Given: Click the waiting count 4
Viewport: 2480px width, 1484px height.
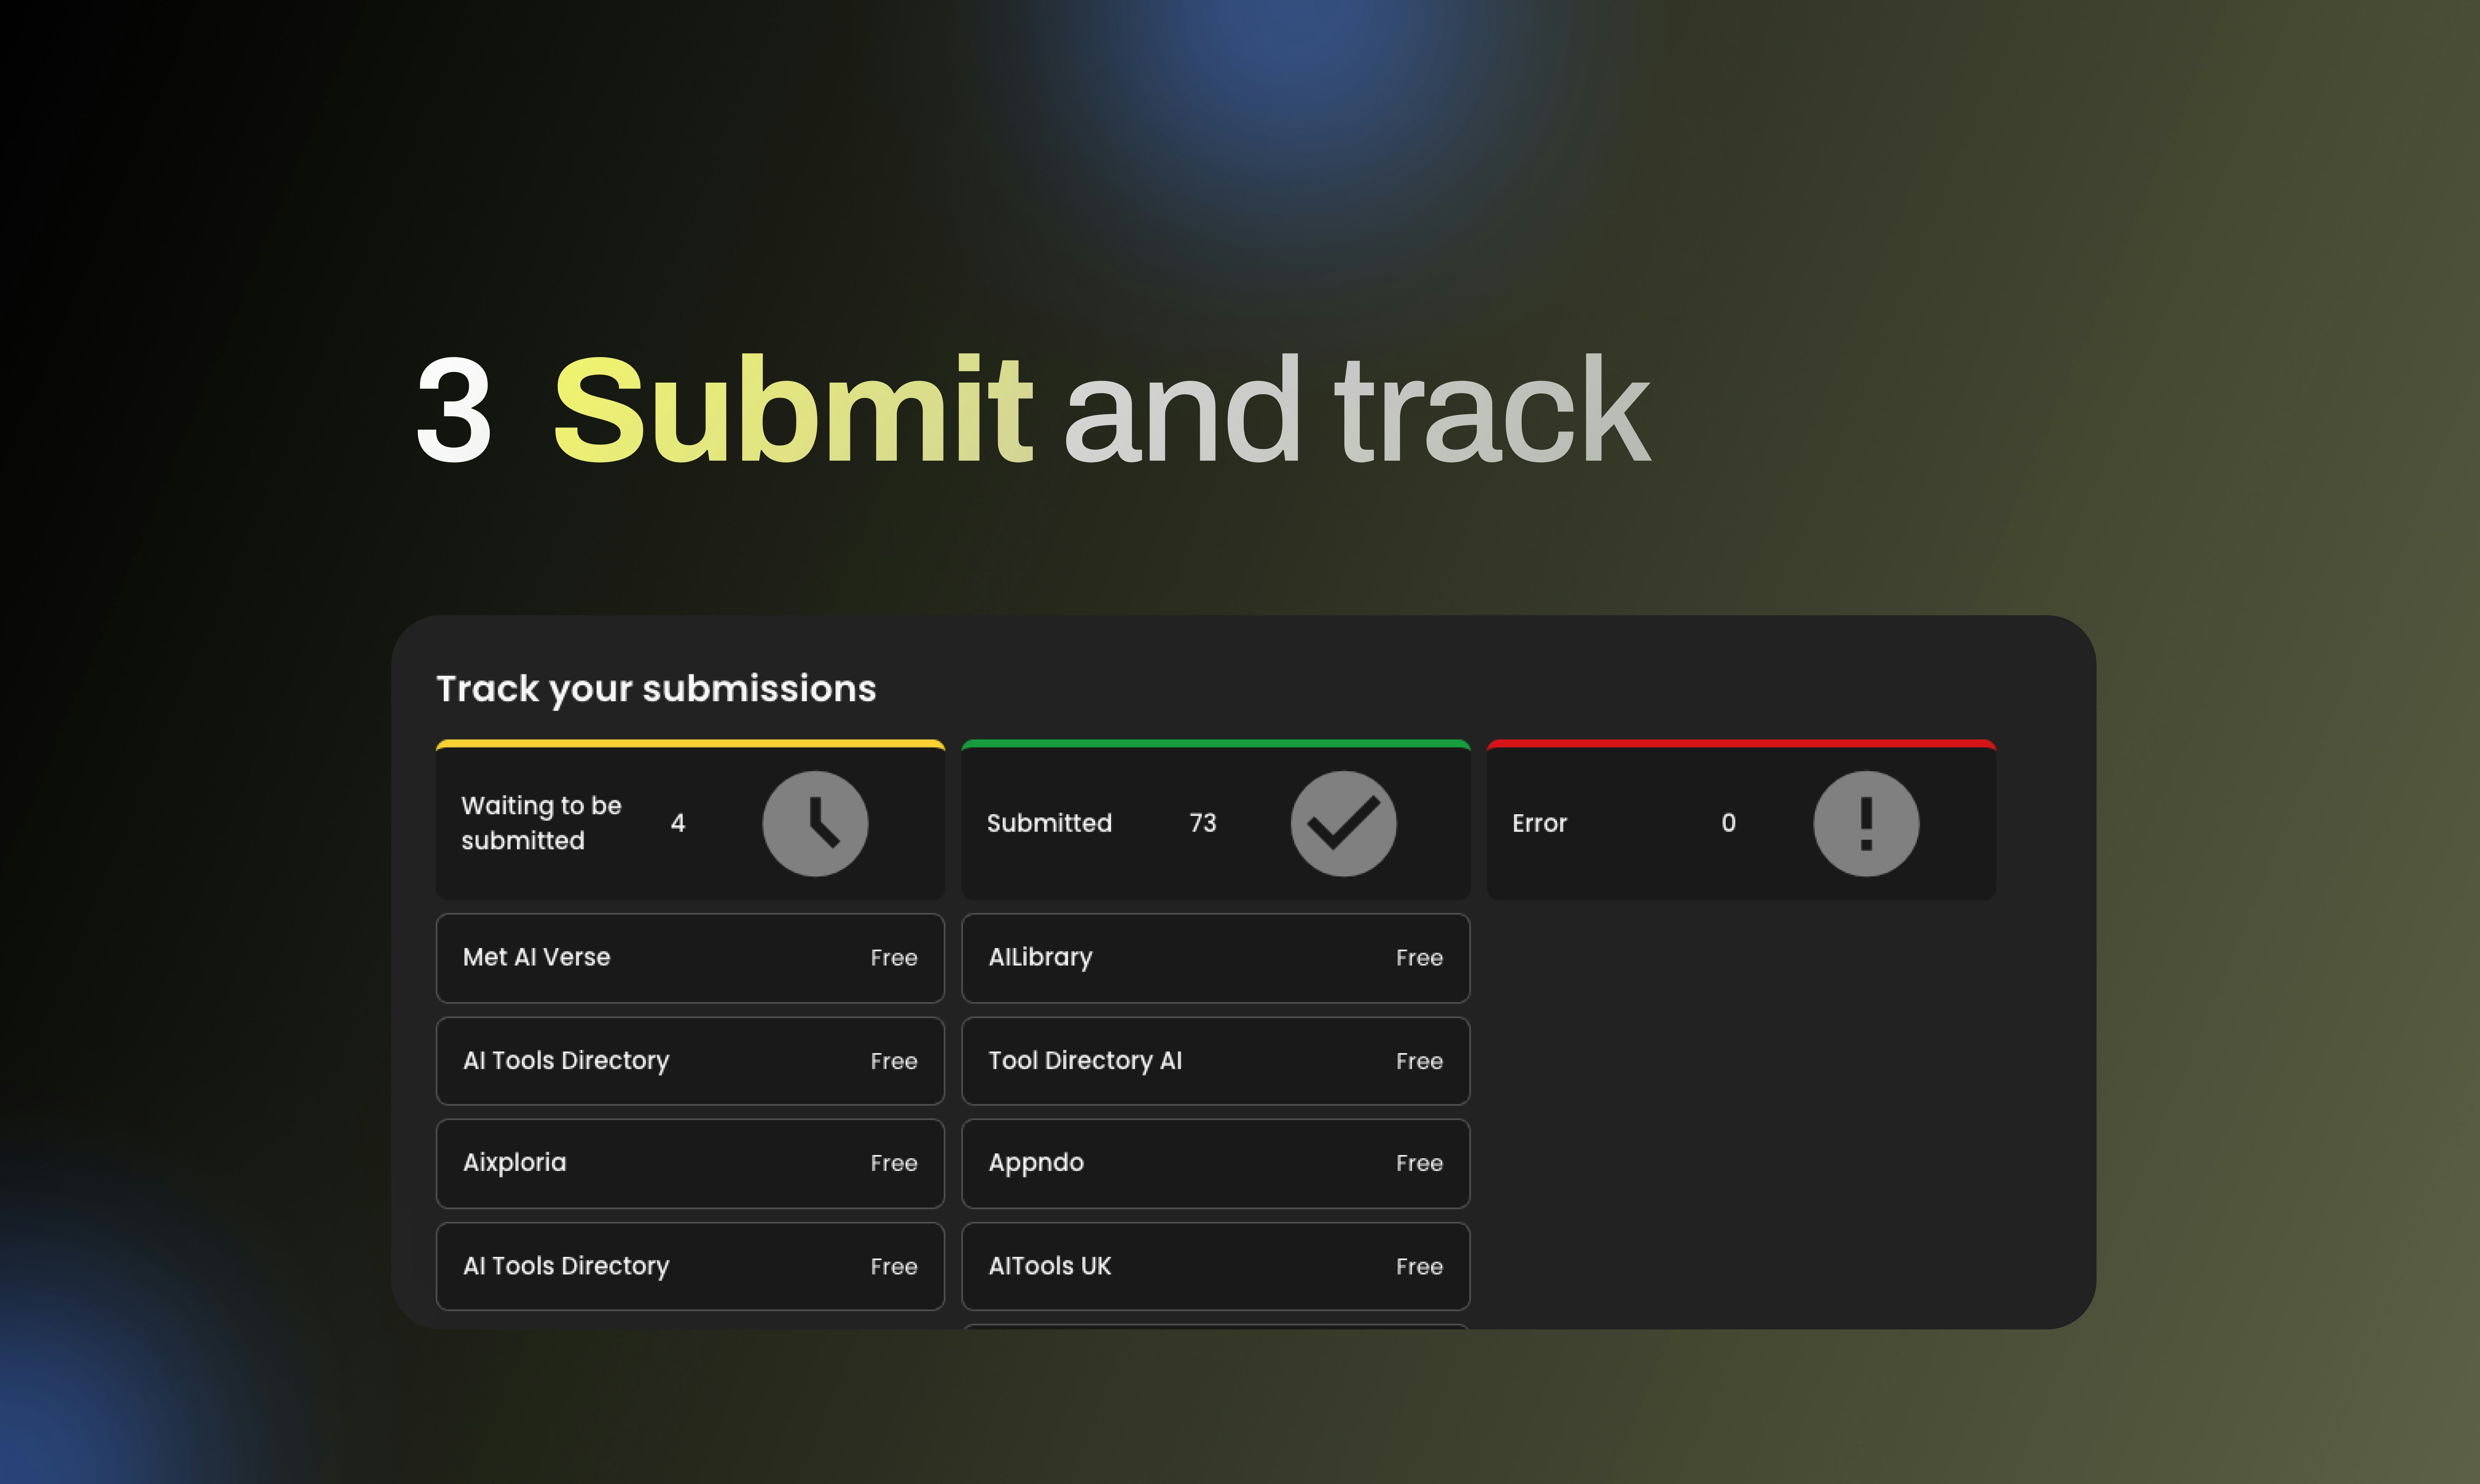Looking at the screenshot, I should pyautogui.click(x=678, y=823).
